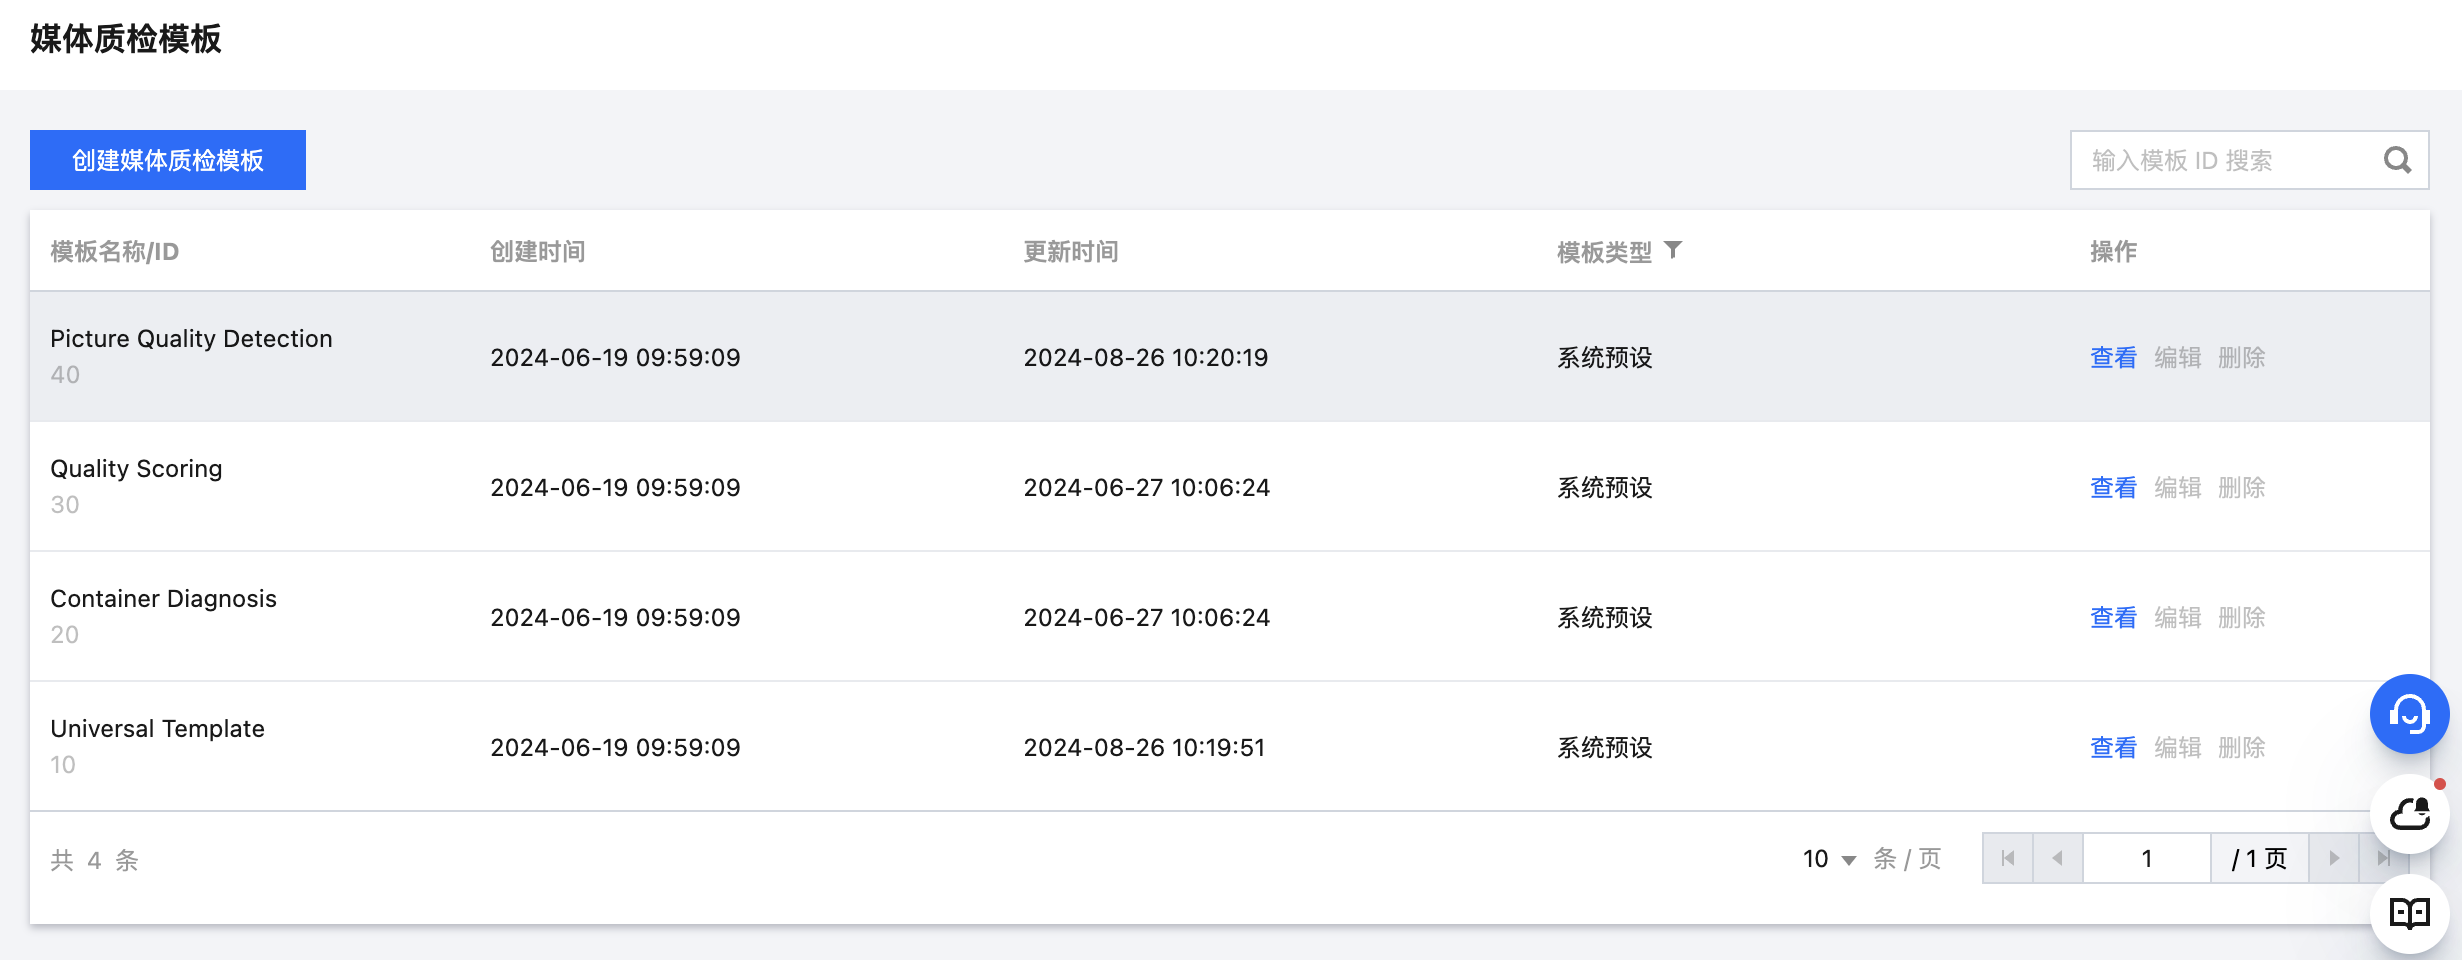Select the Picture Quality Detection row name
This screenshot has height=960, width=2462.
pyautogui.click(x=191, y=339)
